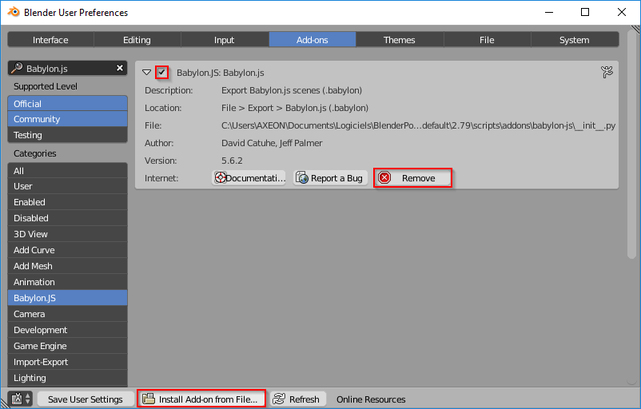
Task: Select the Add Mesh category
Action: pos(67,266)
